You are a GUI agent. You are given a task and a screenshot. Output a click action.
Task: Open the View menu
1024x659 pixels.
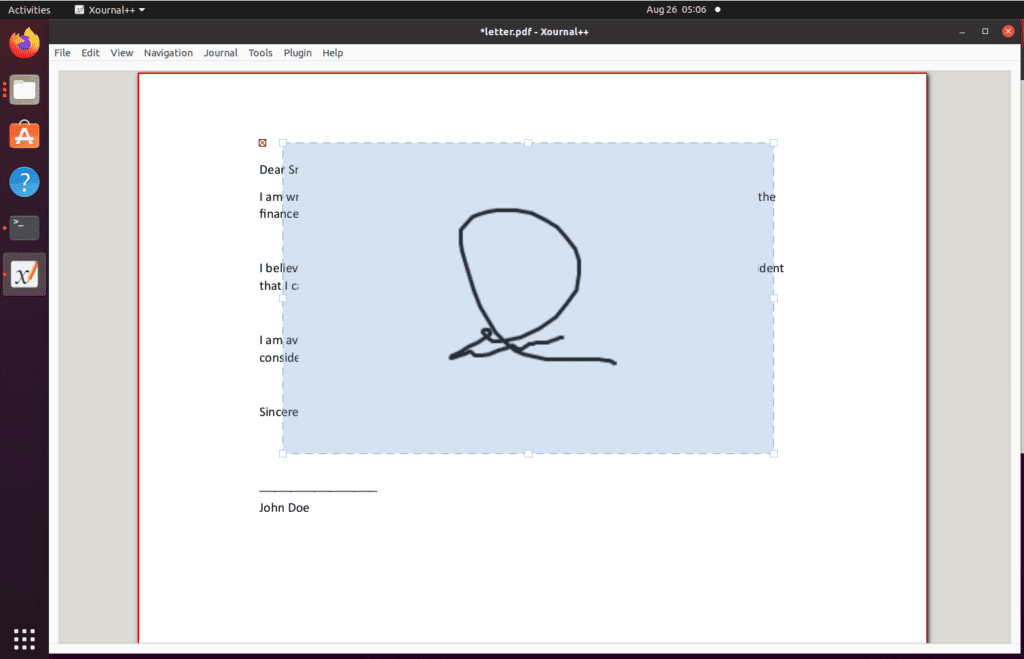[121, 53]
